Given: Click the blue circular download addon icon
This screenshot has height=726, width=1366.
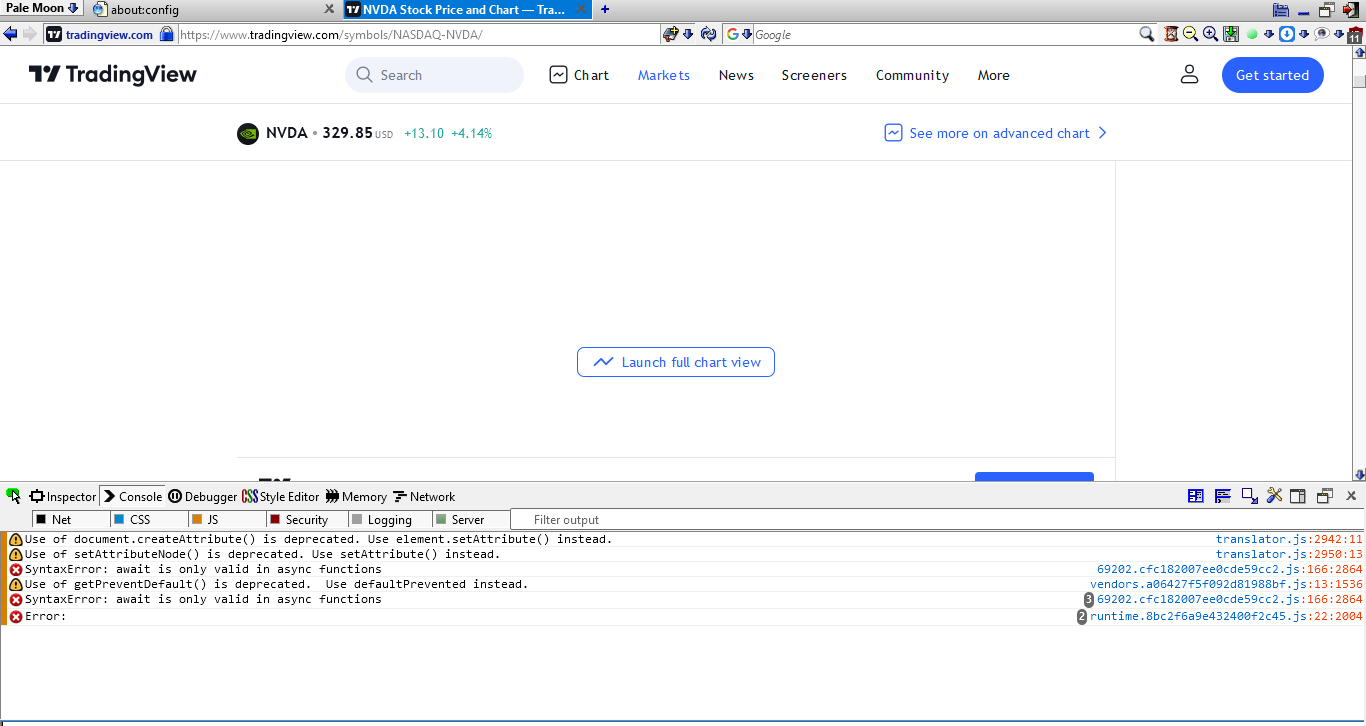Looking at the screenshot, I should (x=1287, y=34).
